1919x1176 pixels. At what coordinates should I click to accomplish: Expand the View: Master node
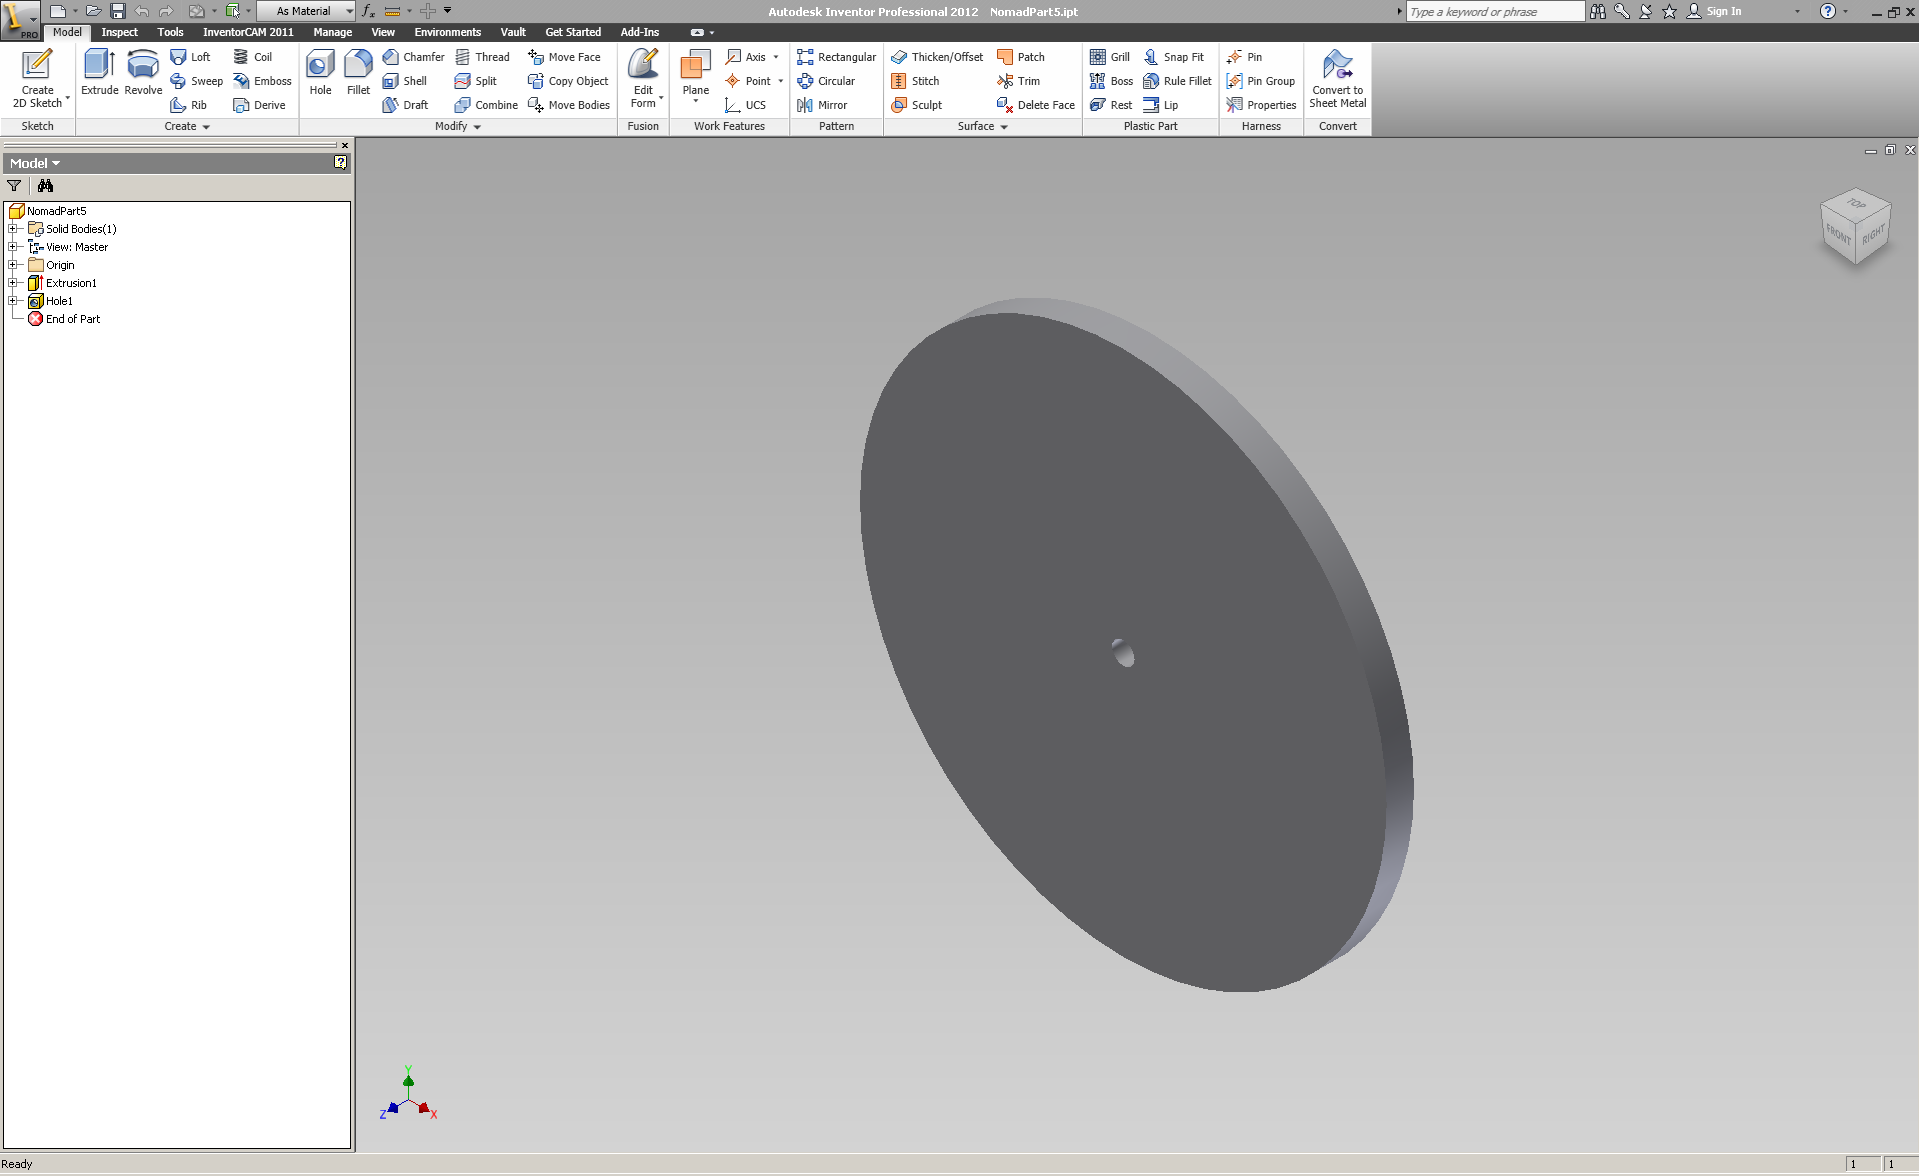[13, 247]
